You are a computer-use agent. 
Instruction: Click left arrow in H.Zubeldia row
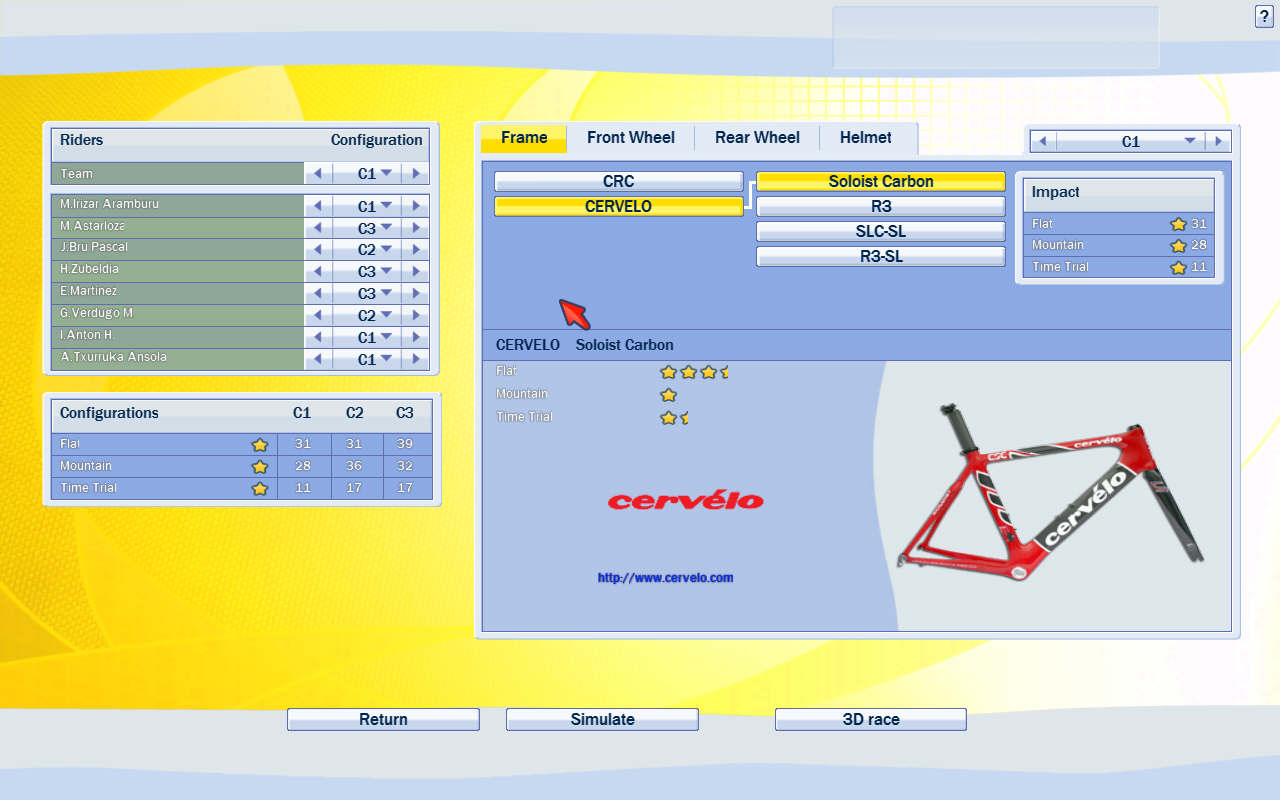coord(318,272)
